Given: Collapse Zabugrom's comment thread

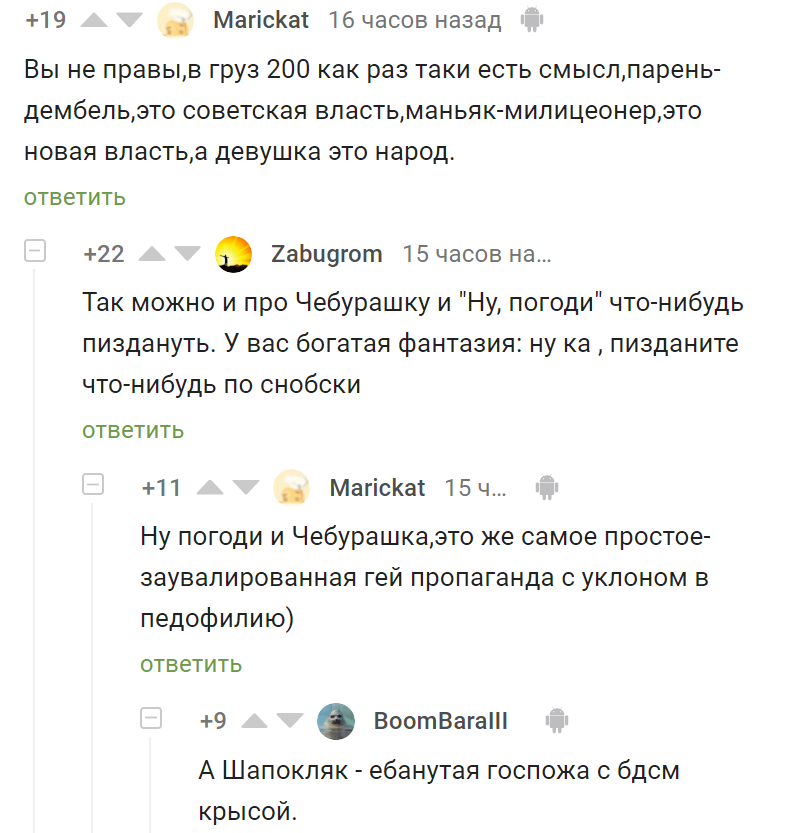Looking at the screenshot, I should pos(35,251).
